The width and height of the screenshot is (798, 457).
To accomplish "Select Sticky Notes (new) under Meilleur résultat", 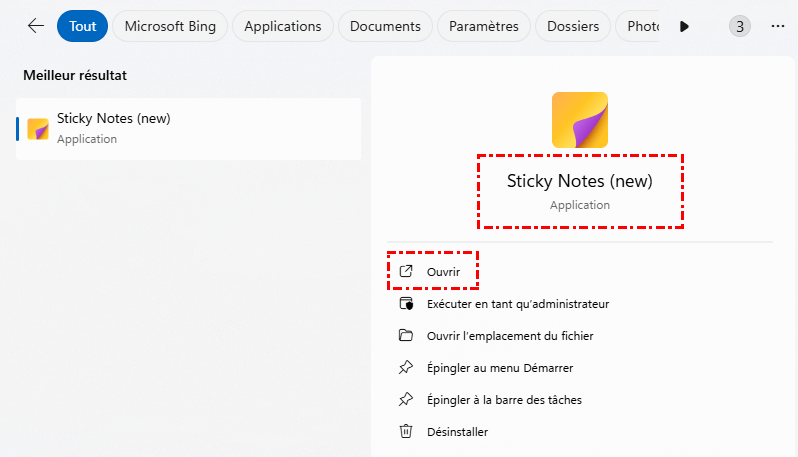I will [188, 128].
